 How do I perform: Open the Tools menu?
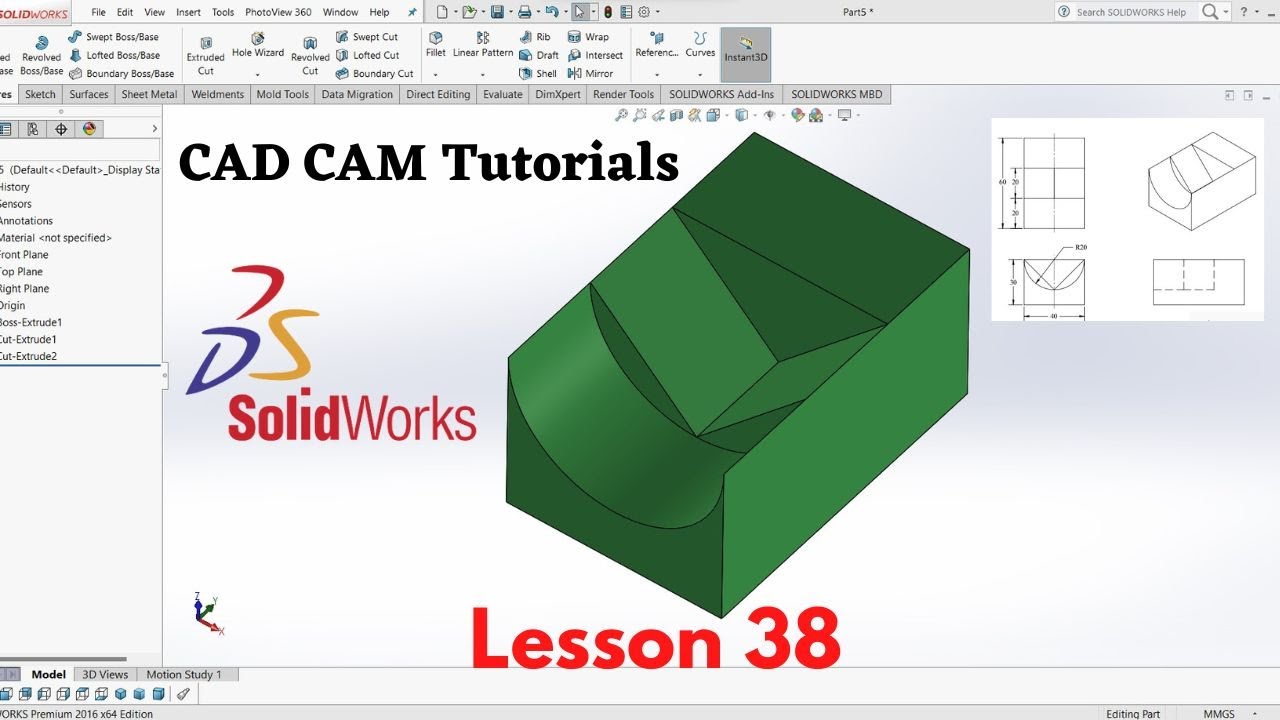tap(223, 12)
